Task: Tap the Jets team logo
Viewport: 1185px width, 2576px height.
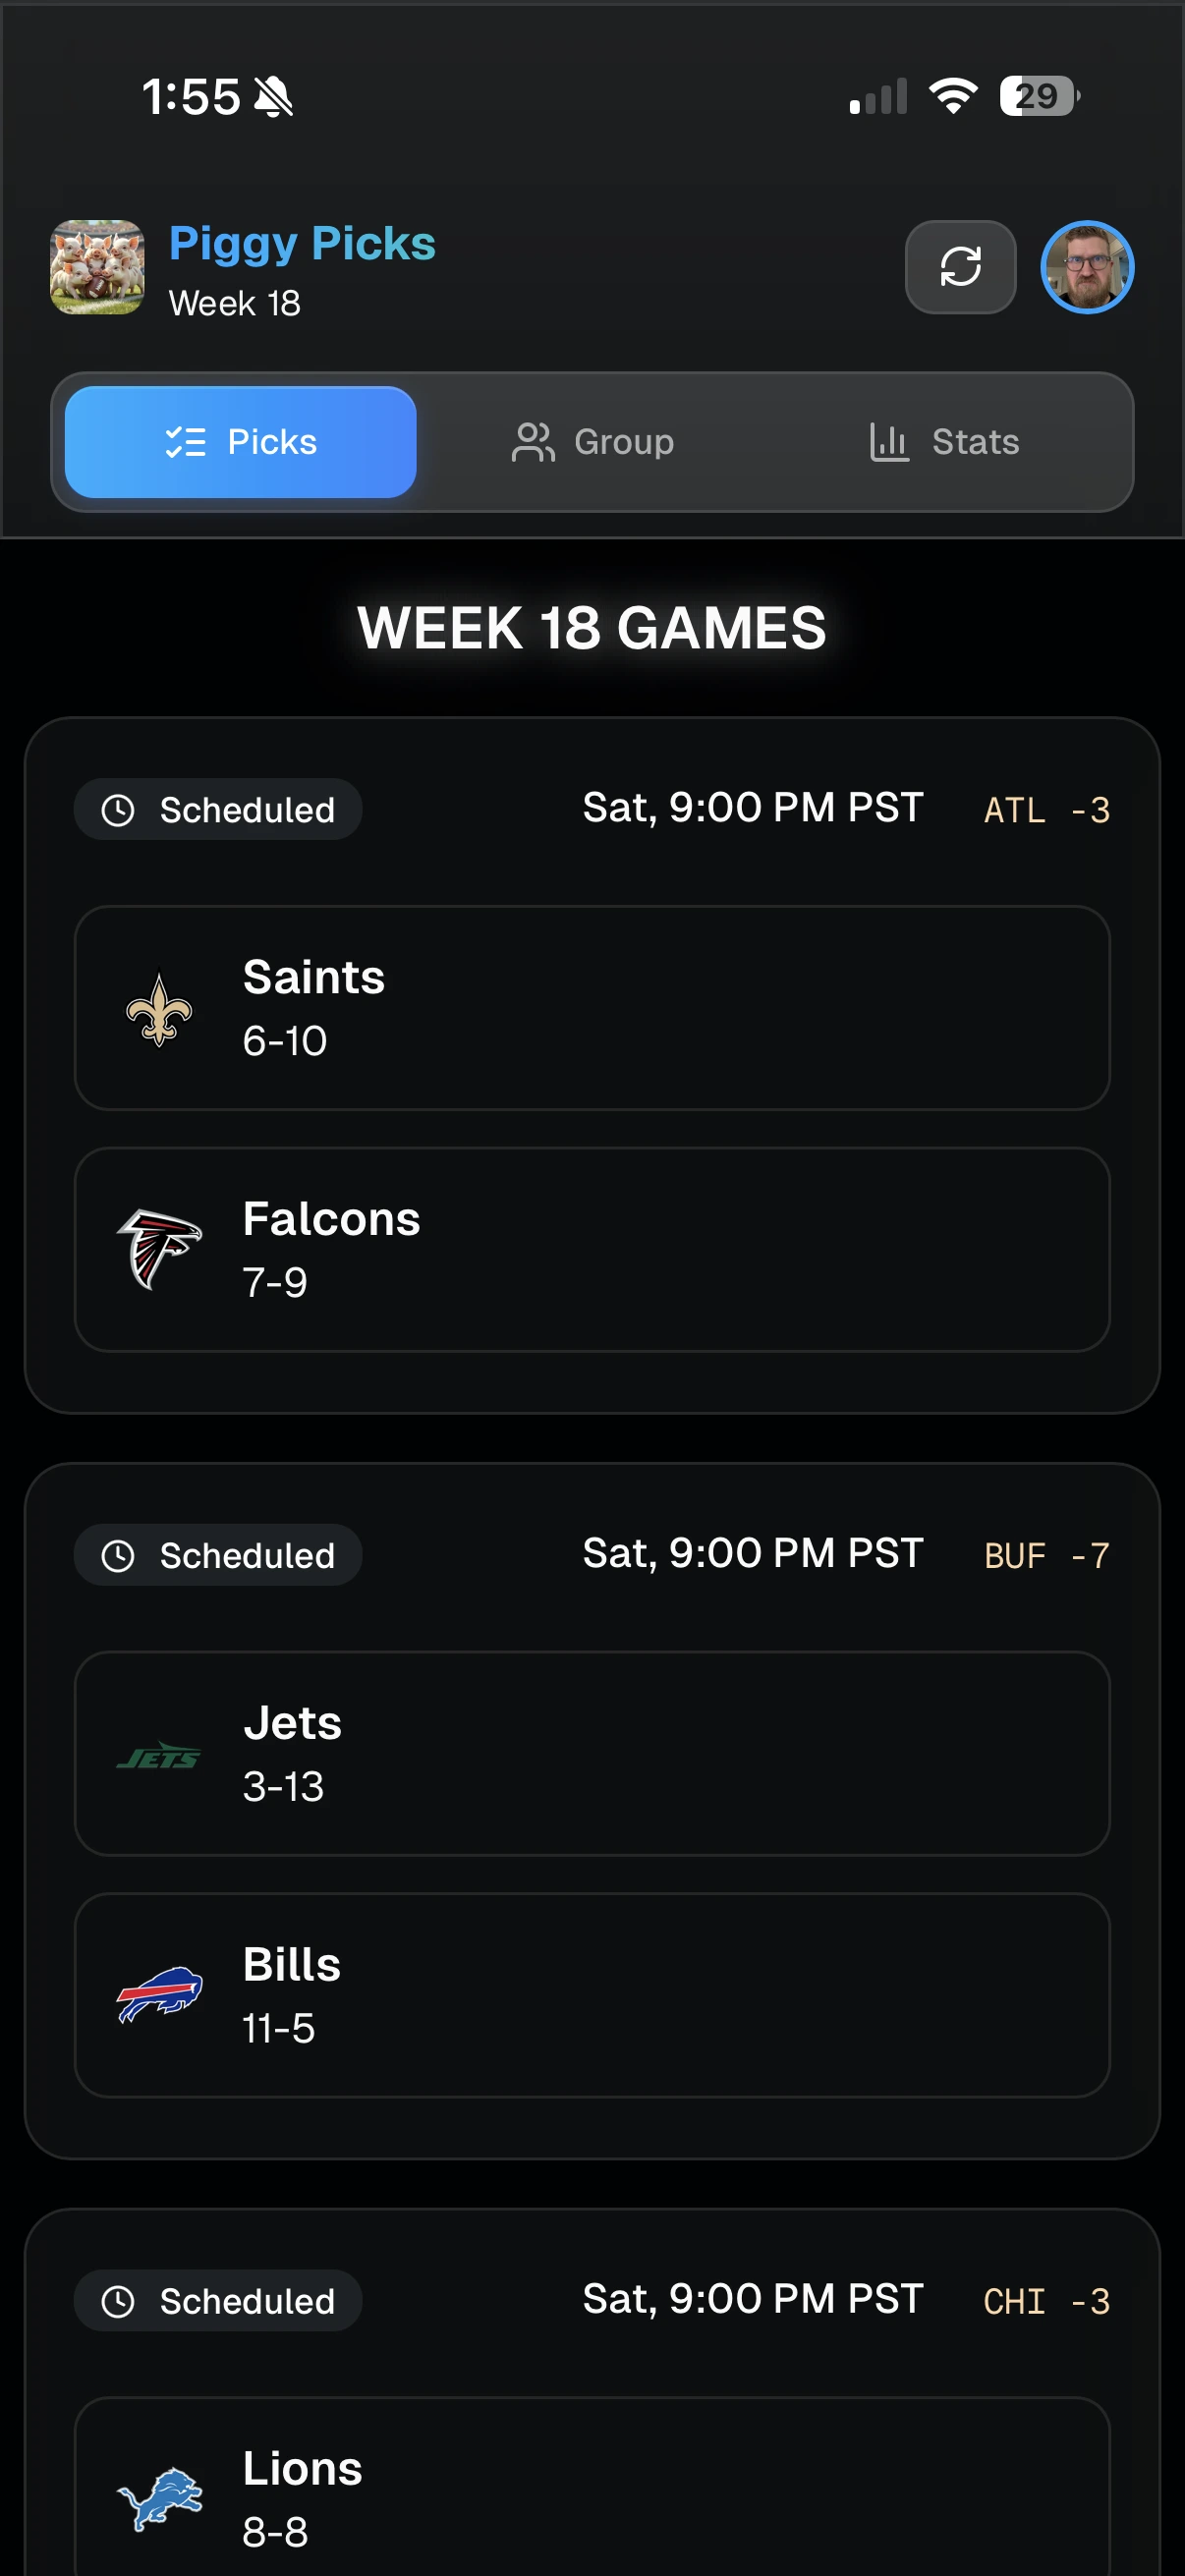Action: [159, 1756]
